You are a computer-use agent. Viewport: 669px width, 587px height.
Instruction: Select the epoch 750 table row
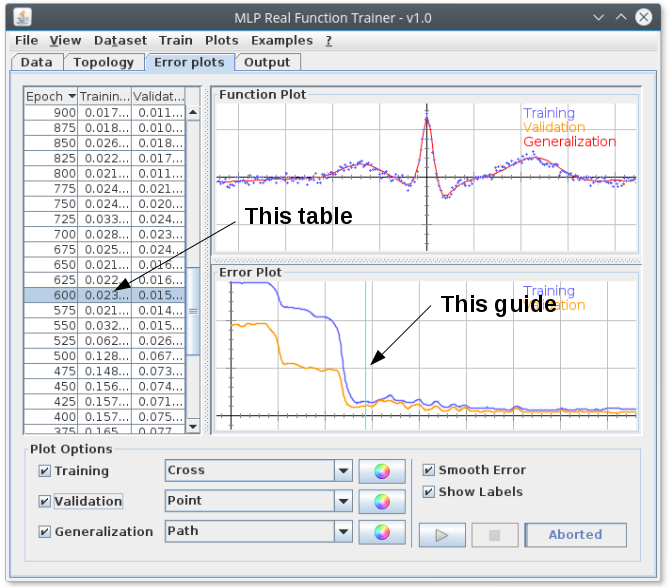(105, 204)
